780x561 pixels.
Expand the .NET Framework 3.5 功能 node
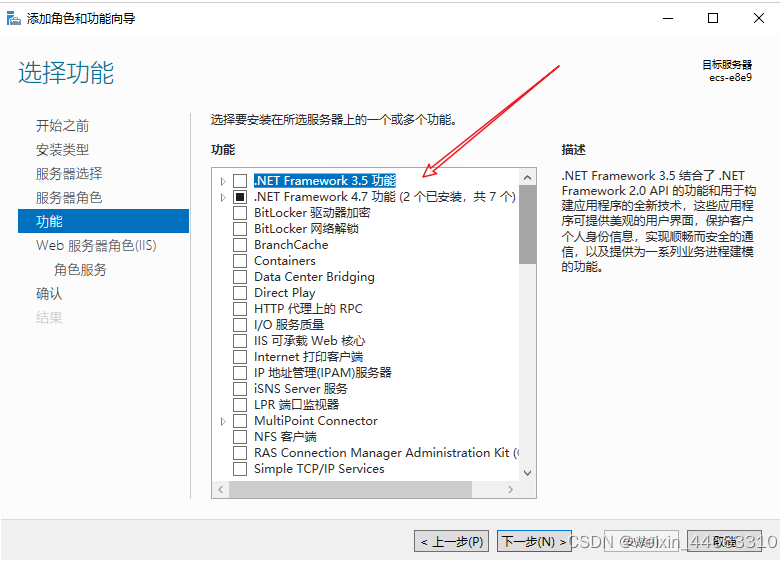click(x=223, y=181)
